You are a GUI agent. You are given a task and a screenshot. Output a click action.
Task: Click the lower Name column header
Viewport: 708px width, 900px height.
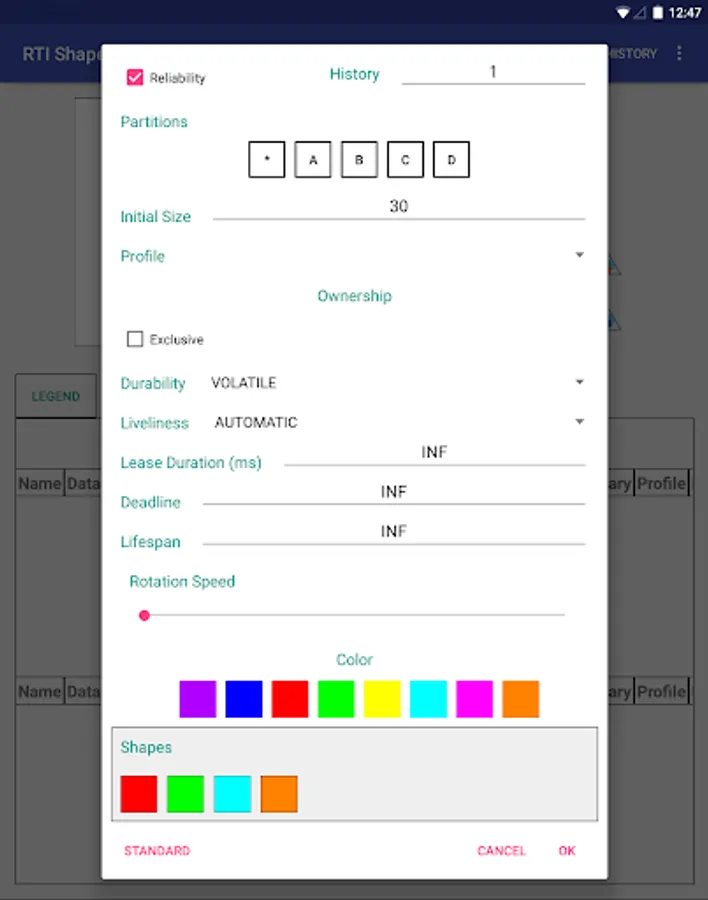[40, 691]
